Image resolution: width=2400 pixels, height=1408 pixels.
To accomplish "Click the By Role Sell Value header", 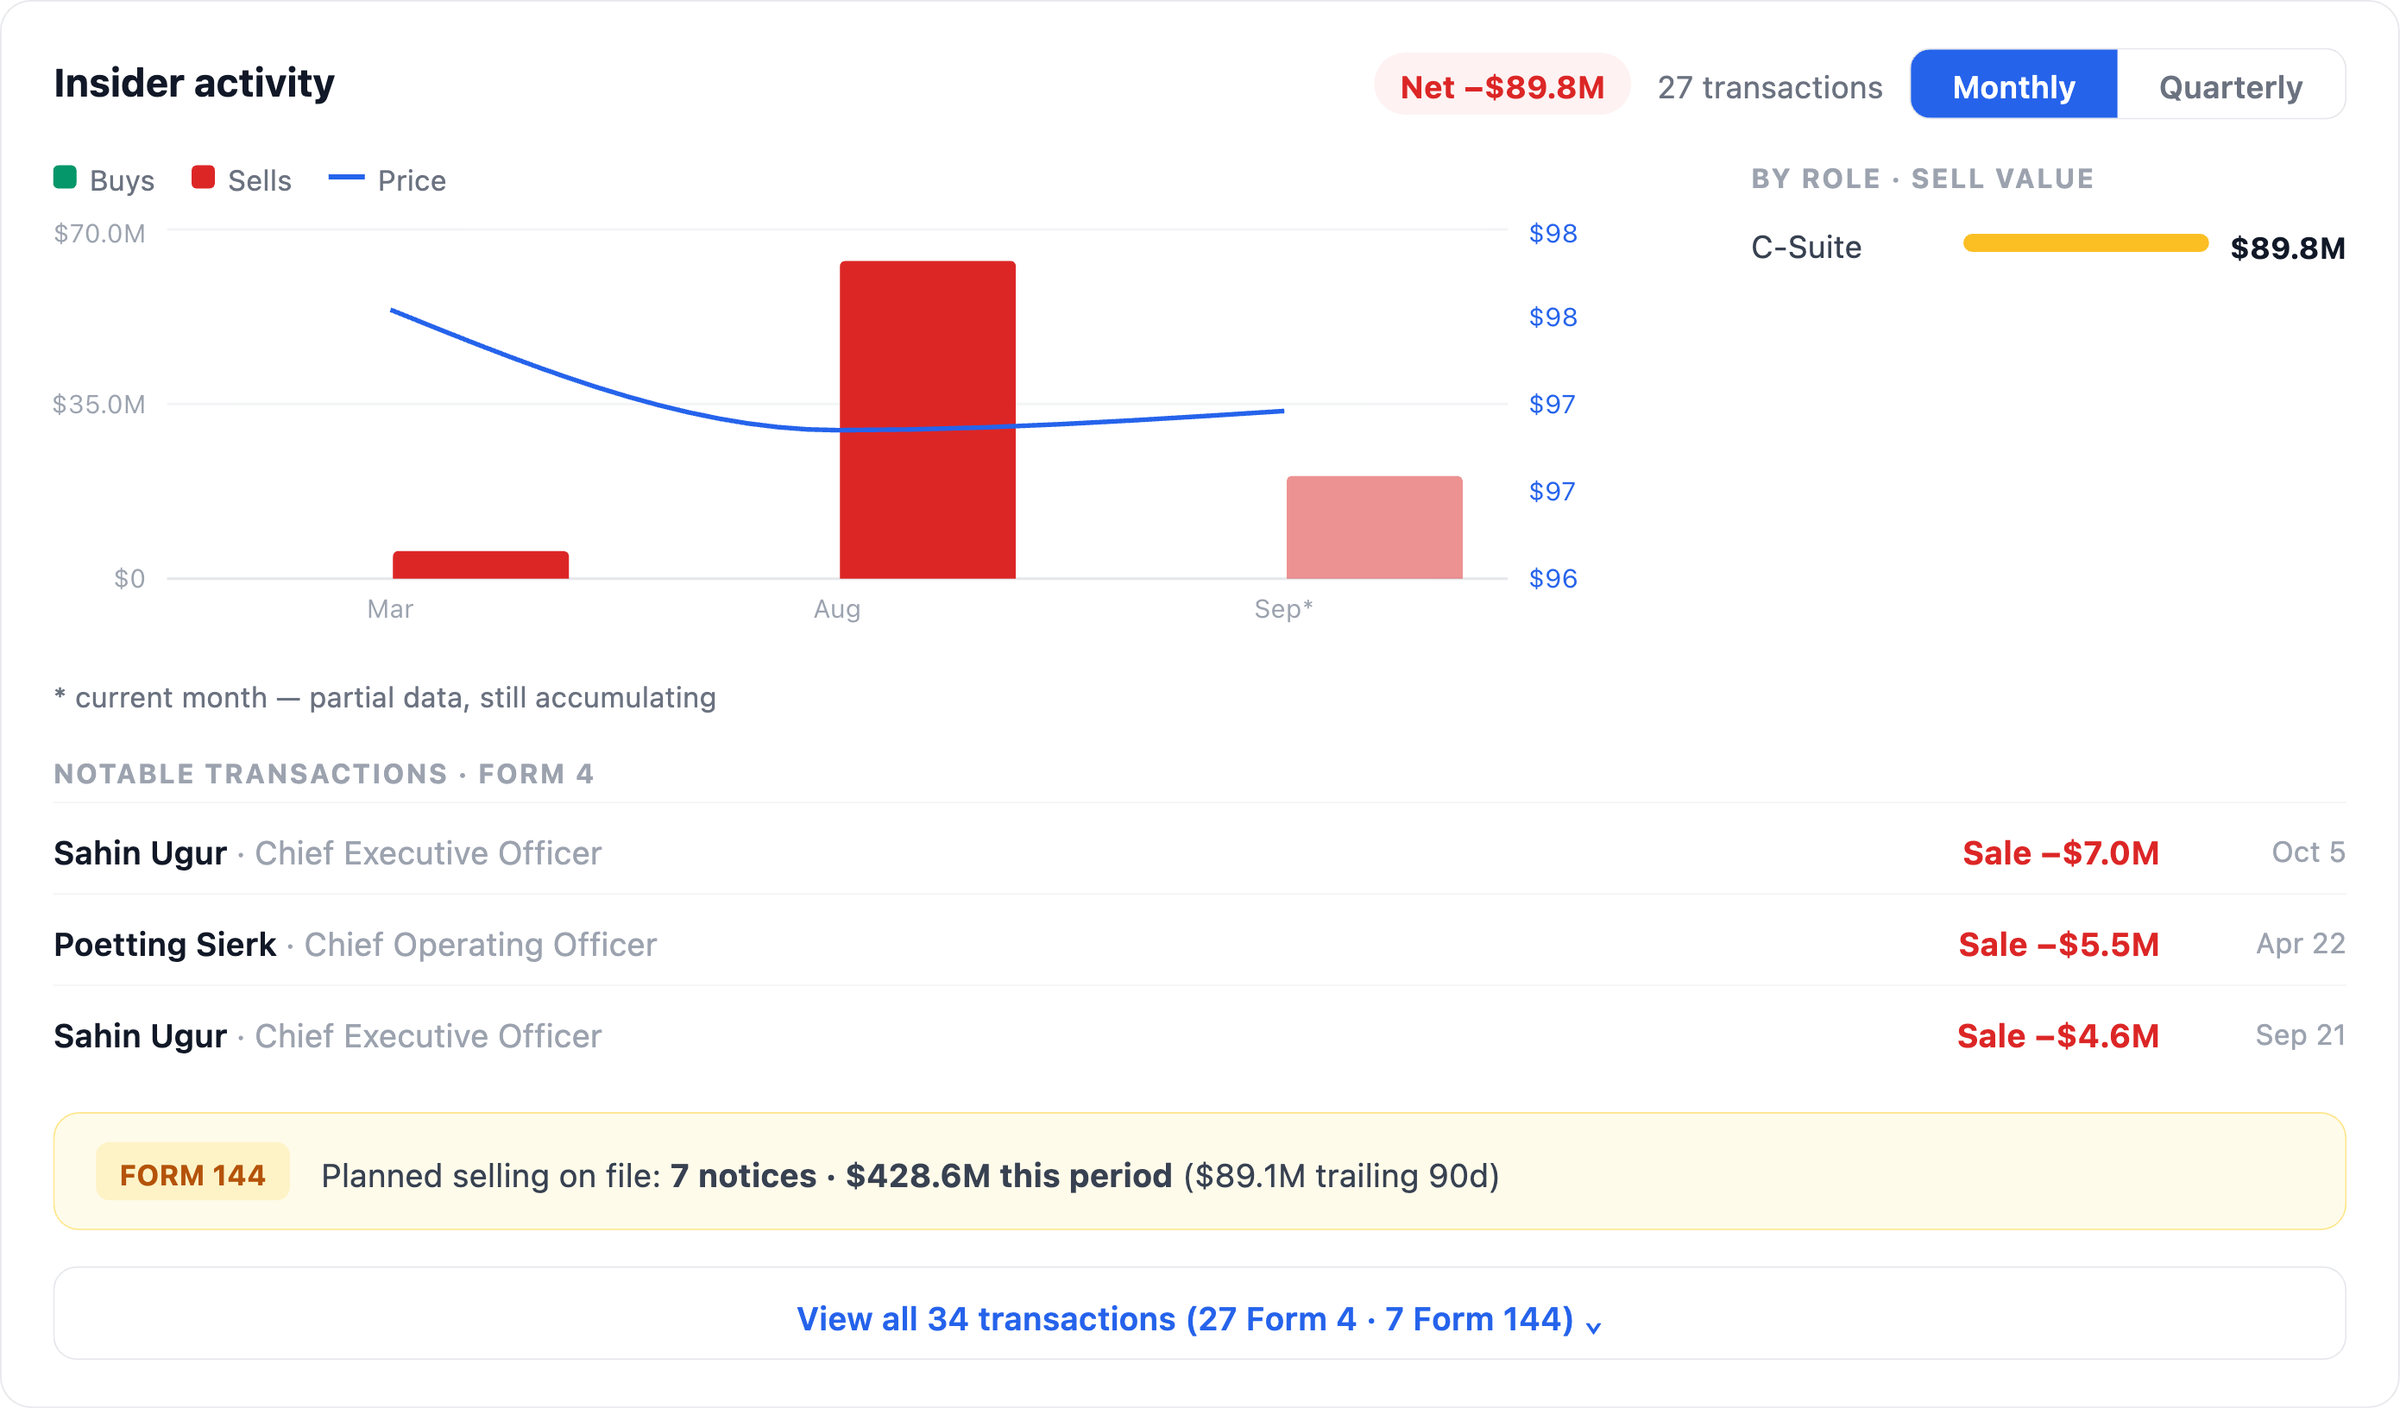I will click(x=1922, y=179).
